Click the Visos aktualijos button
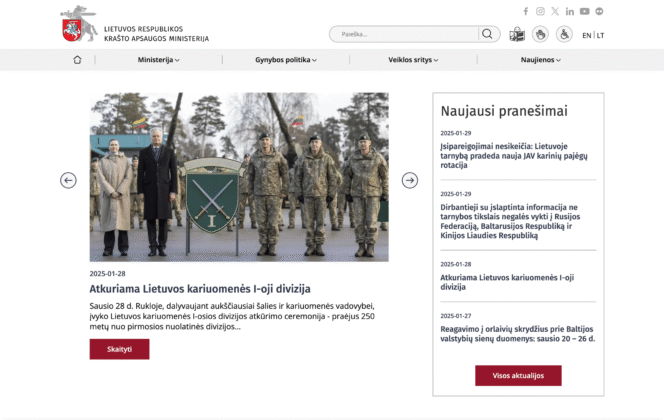The image size is (664, 420). click(518, 376)
